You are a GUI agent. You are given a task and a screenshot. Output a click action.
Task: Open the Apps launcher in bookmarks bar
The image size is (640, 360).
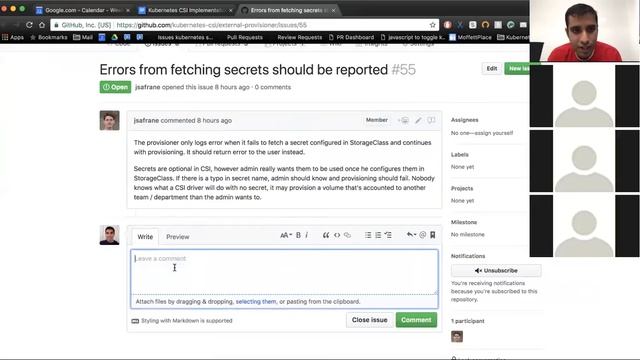click(x=13, y=37)
